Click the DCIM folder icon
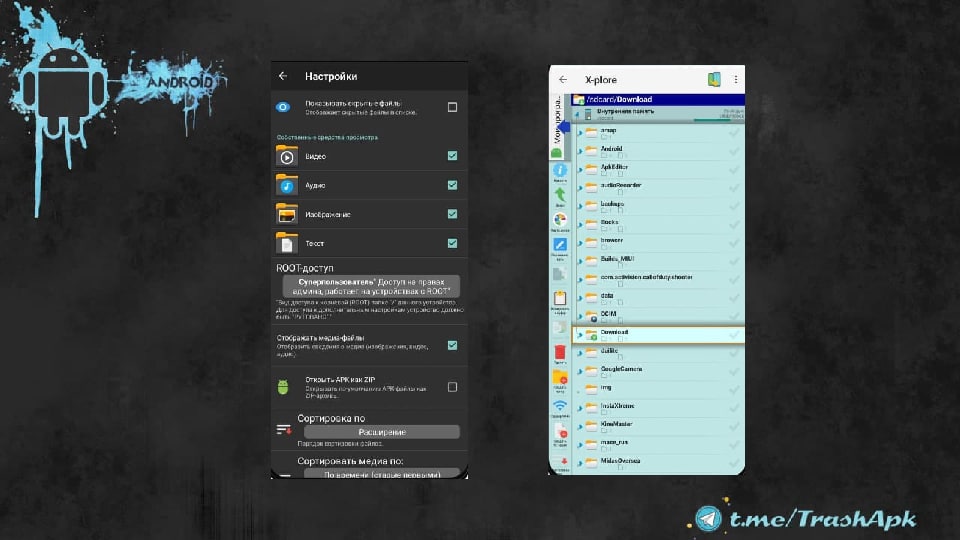The height and width of the screenshot is (540, 960). coord(591,316)
